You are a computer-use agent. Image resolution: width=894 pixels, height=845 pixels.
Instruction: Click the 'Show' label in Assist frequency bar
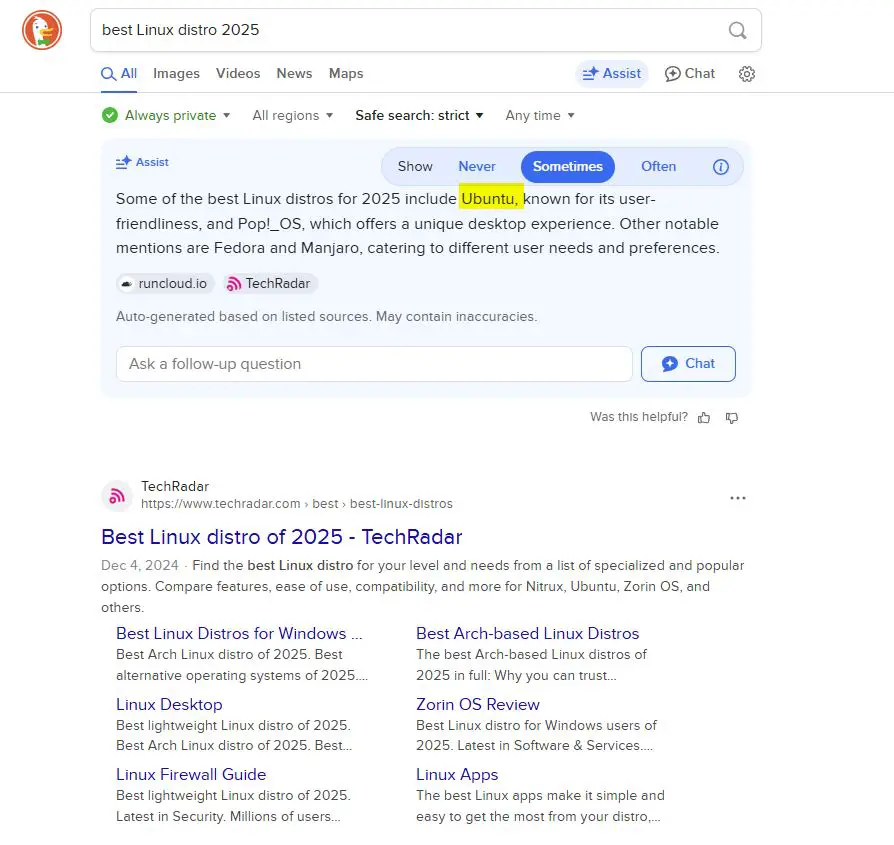coord(415,166)
